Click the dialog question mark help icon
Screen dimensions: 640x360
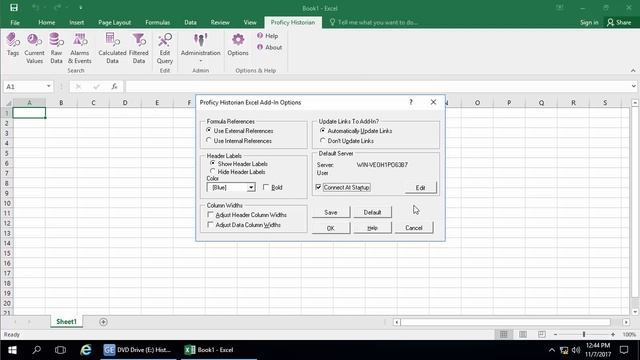[x=411, y=102]
